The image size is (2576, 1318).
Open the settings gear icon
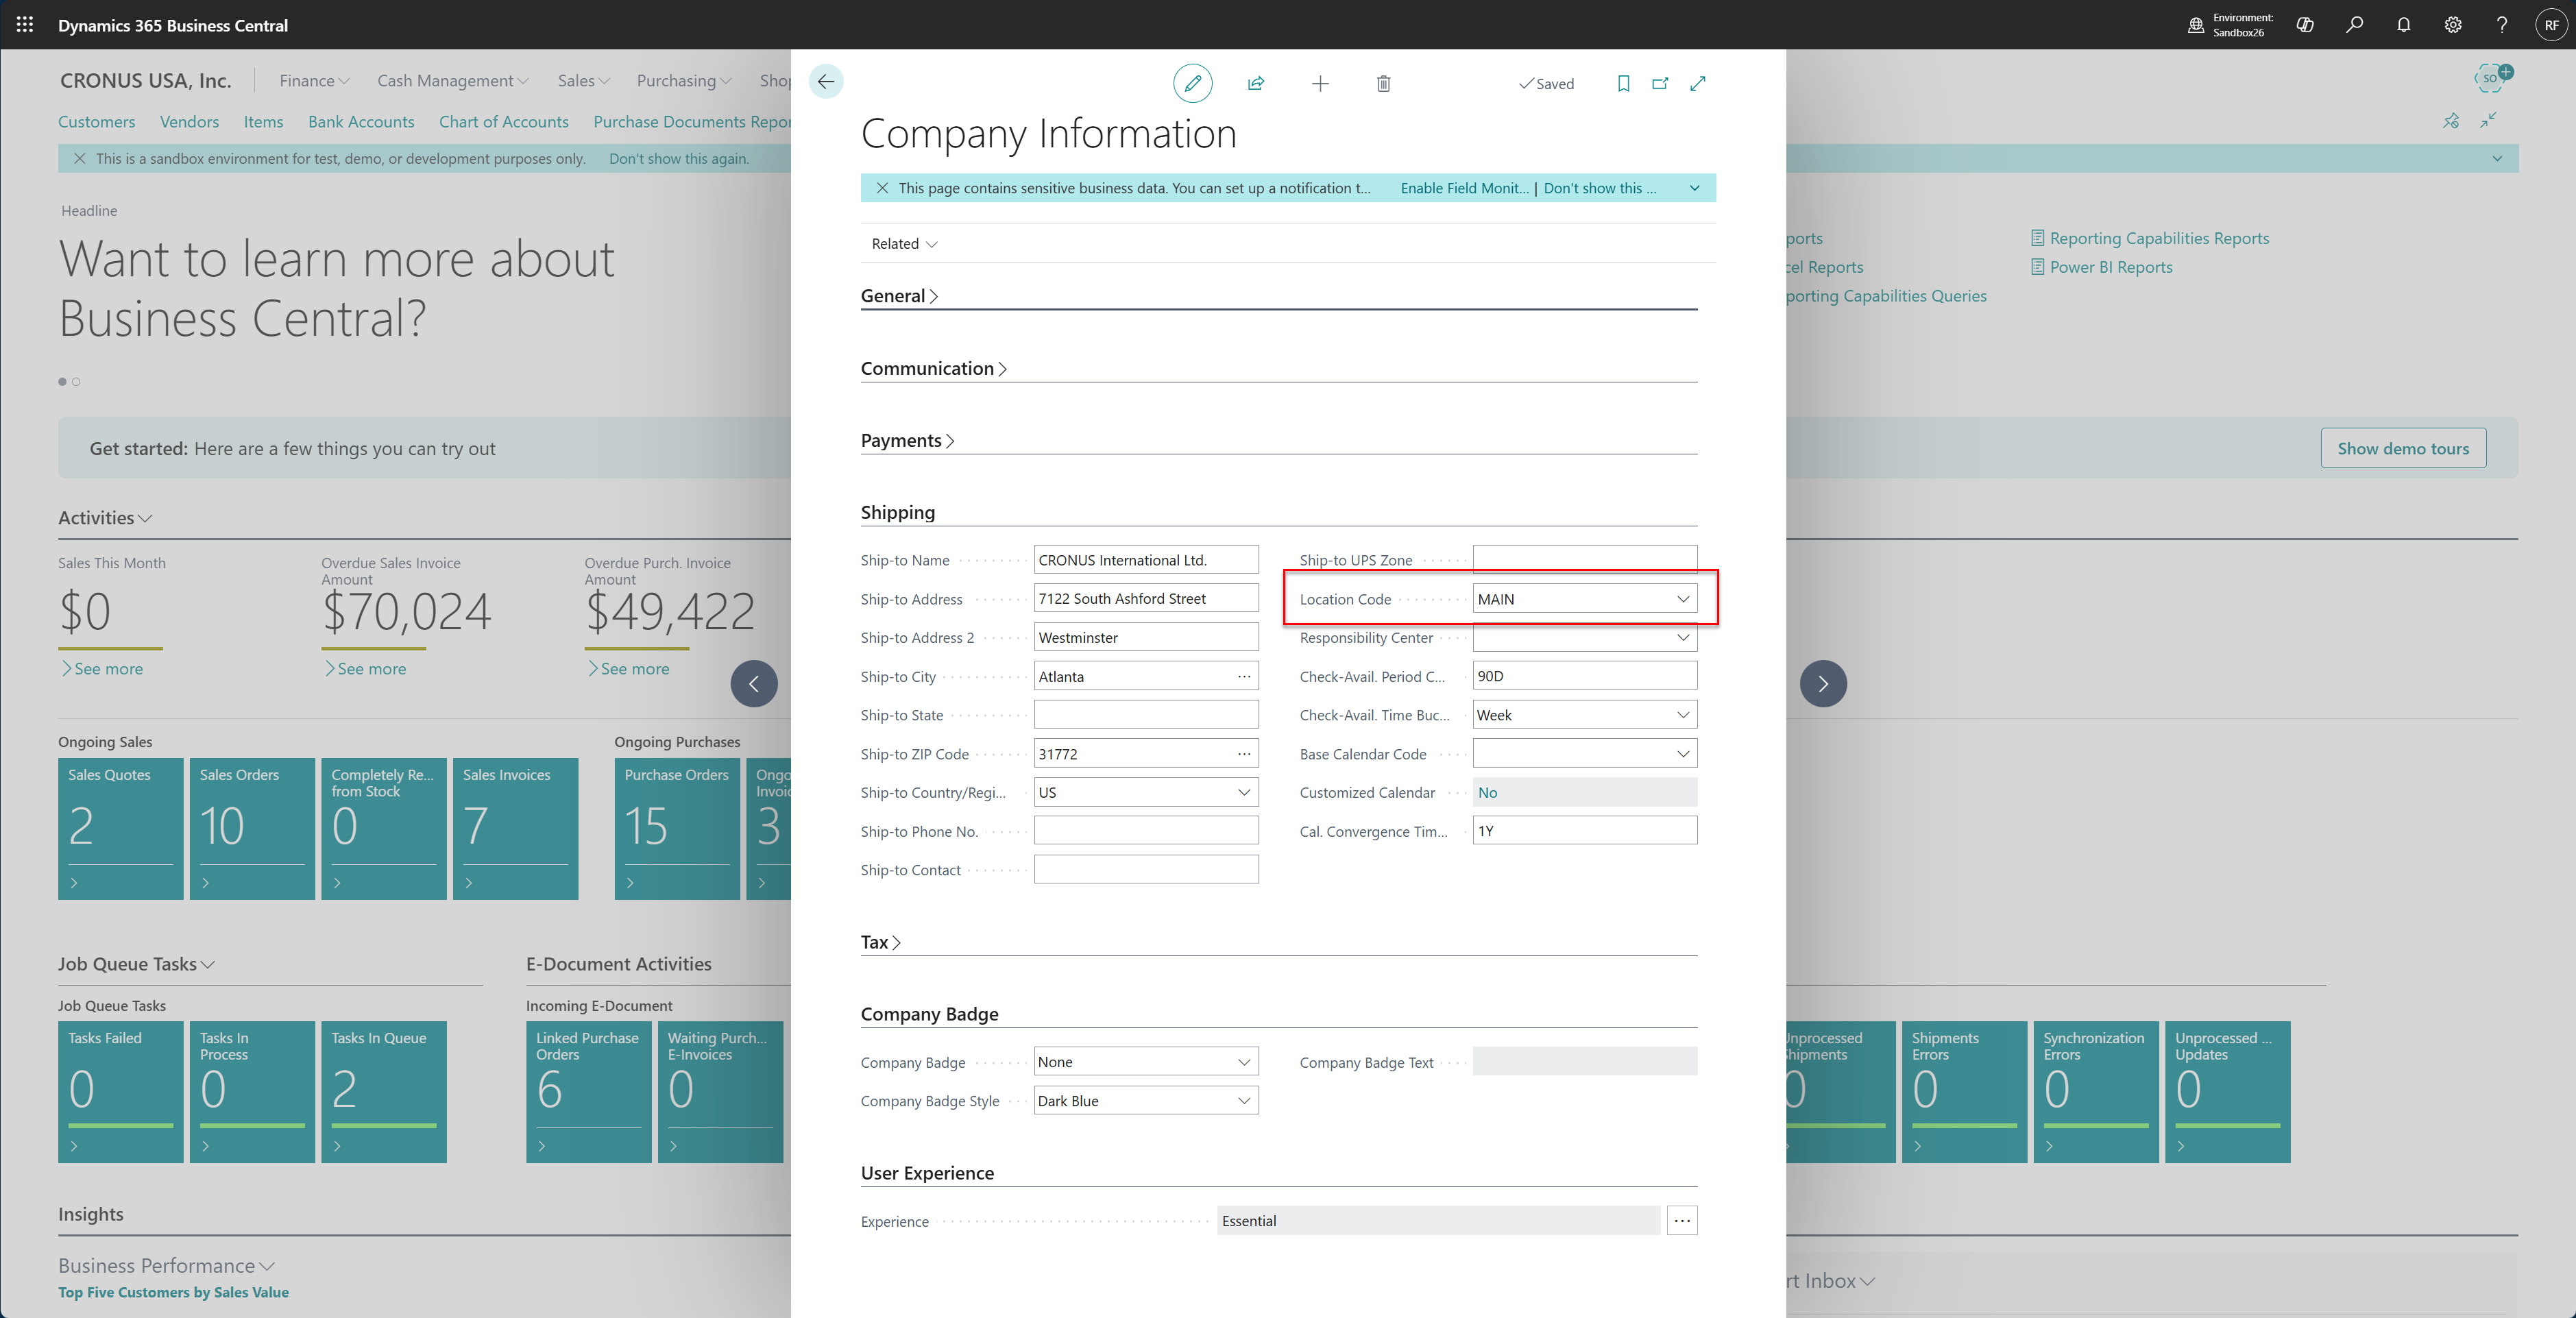(x=2452, y=25)
